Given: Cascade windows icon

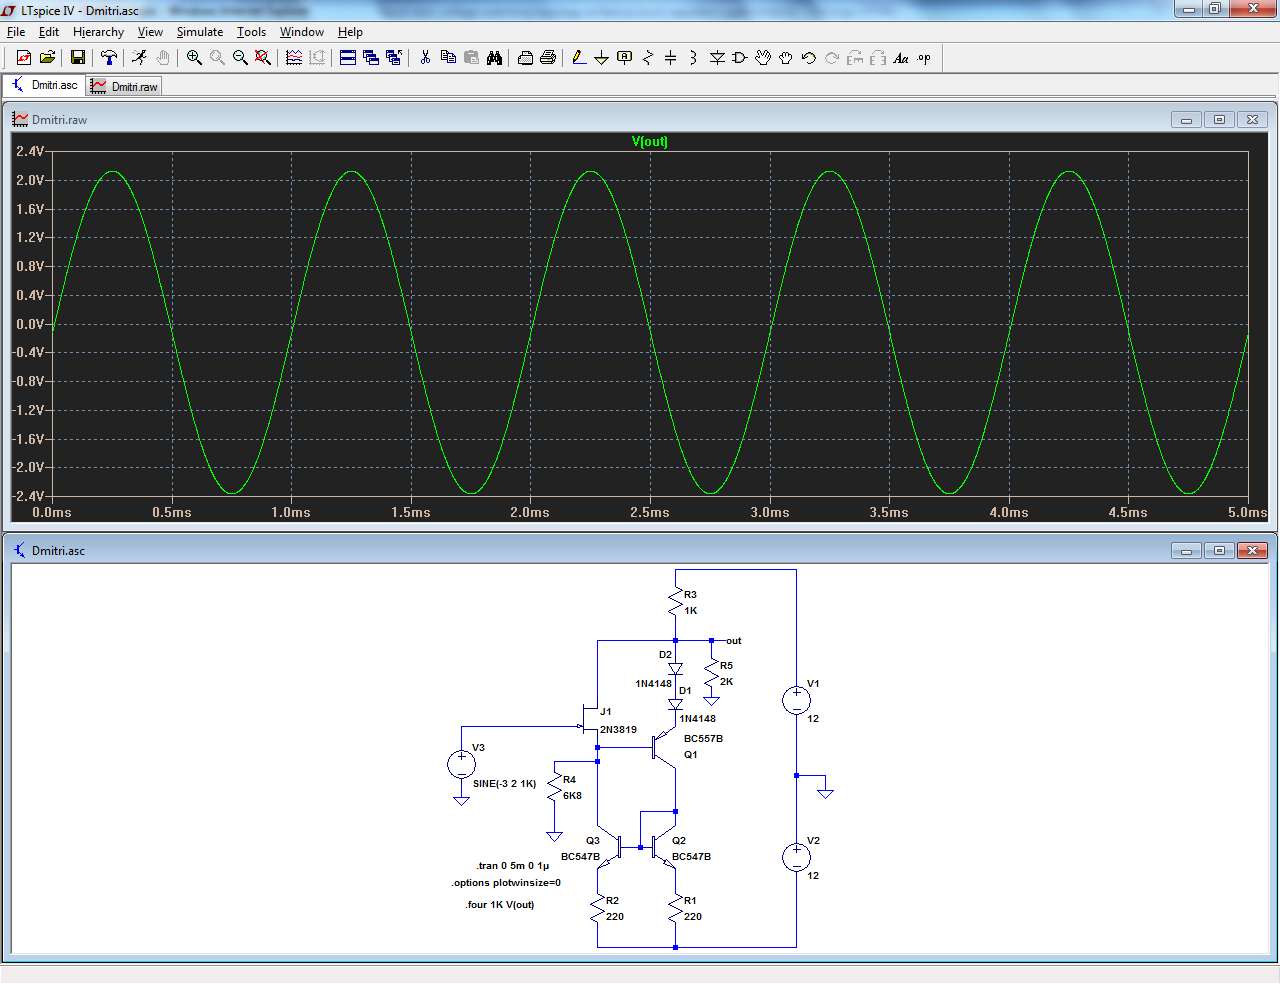Looking at the screenshot, I should click(x=371, y=58).
